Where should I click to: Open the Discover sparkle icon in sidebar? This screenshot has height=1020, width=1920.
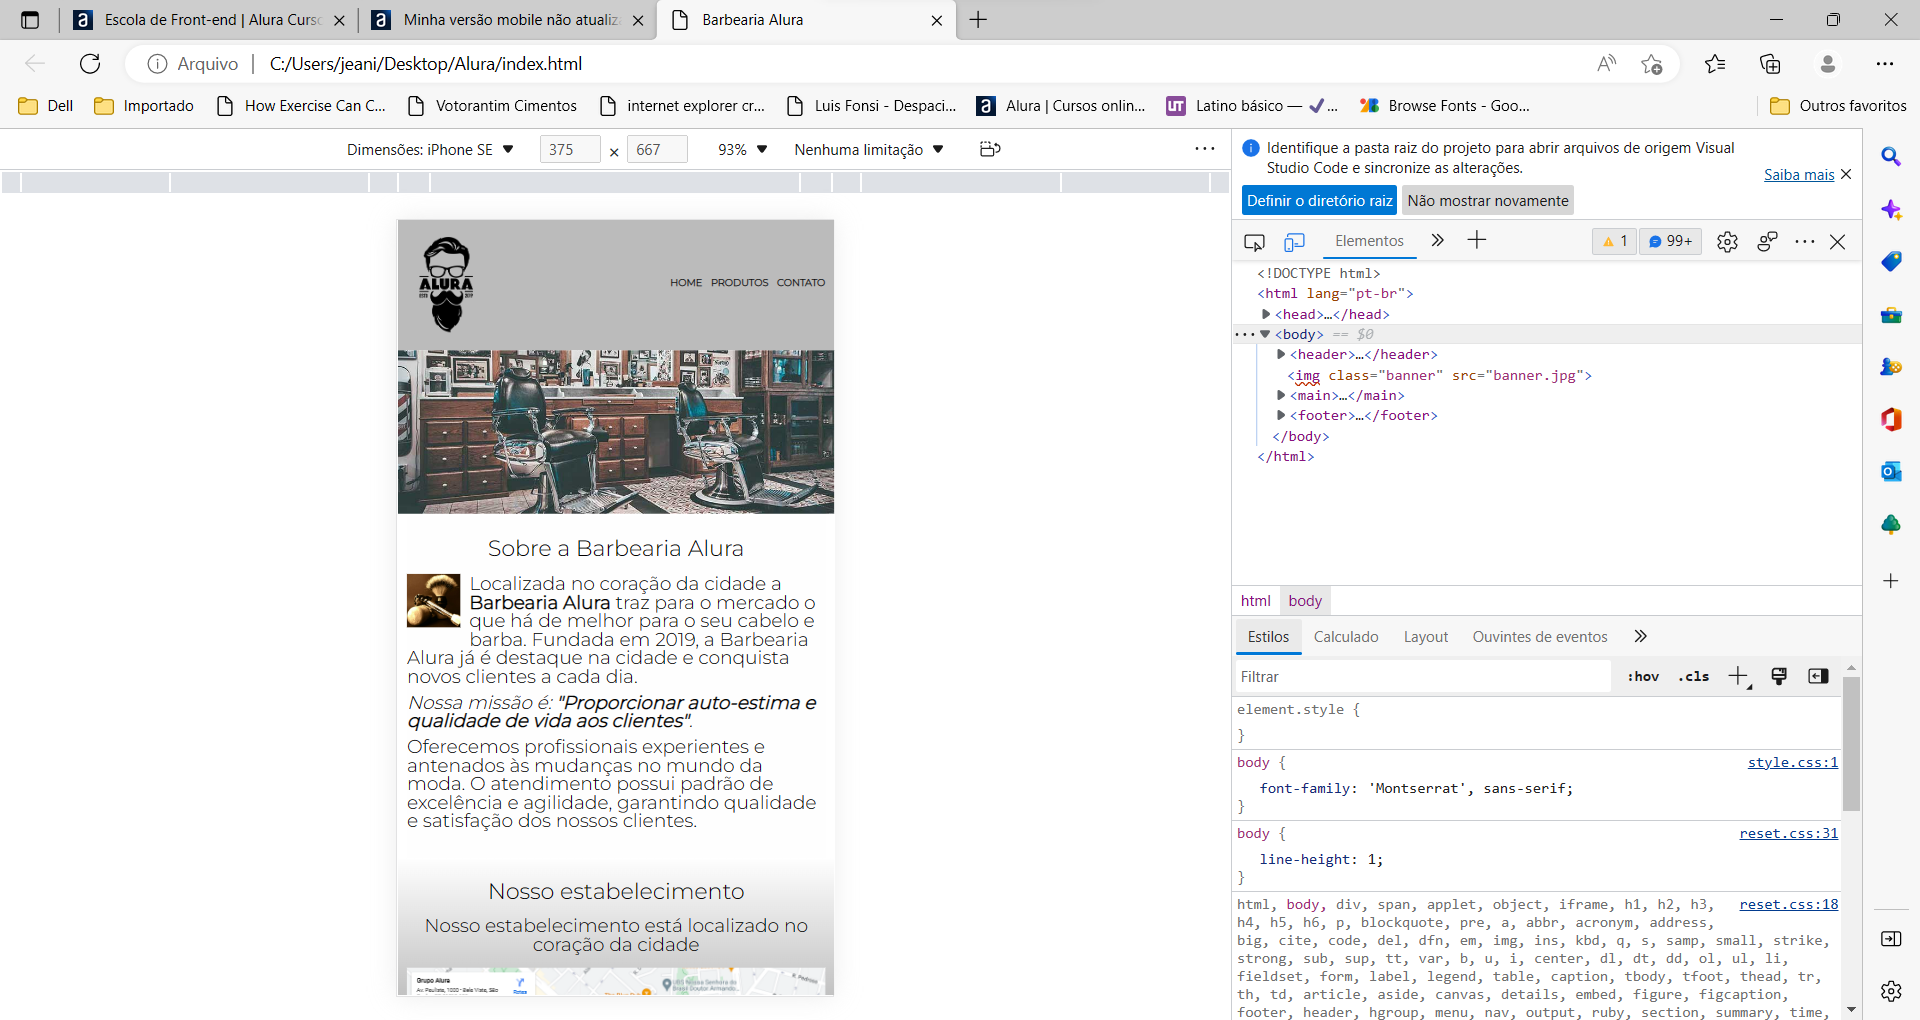click(1891, 210)
